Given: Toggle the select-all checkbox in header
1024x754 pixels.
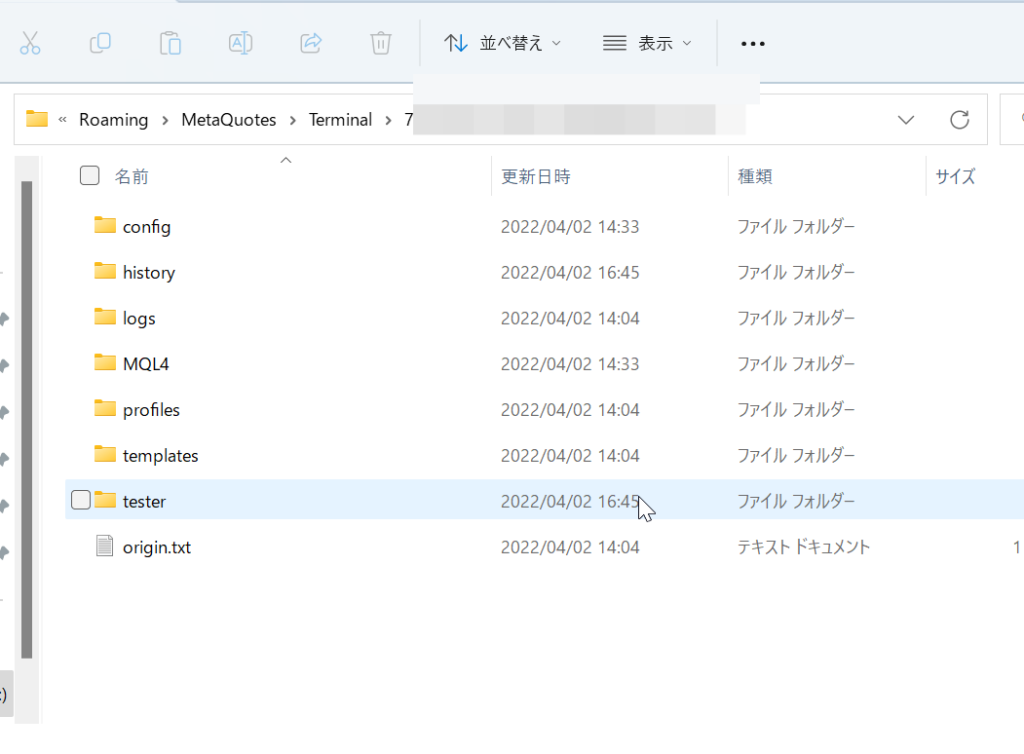Looking at the screenshot, I should tap(89, 176).
